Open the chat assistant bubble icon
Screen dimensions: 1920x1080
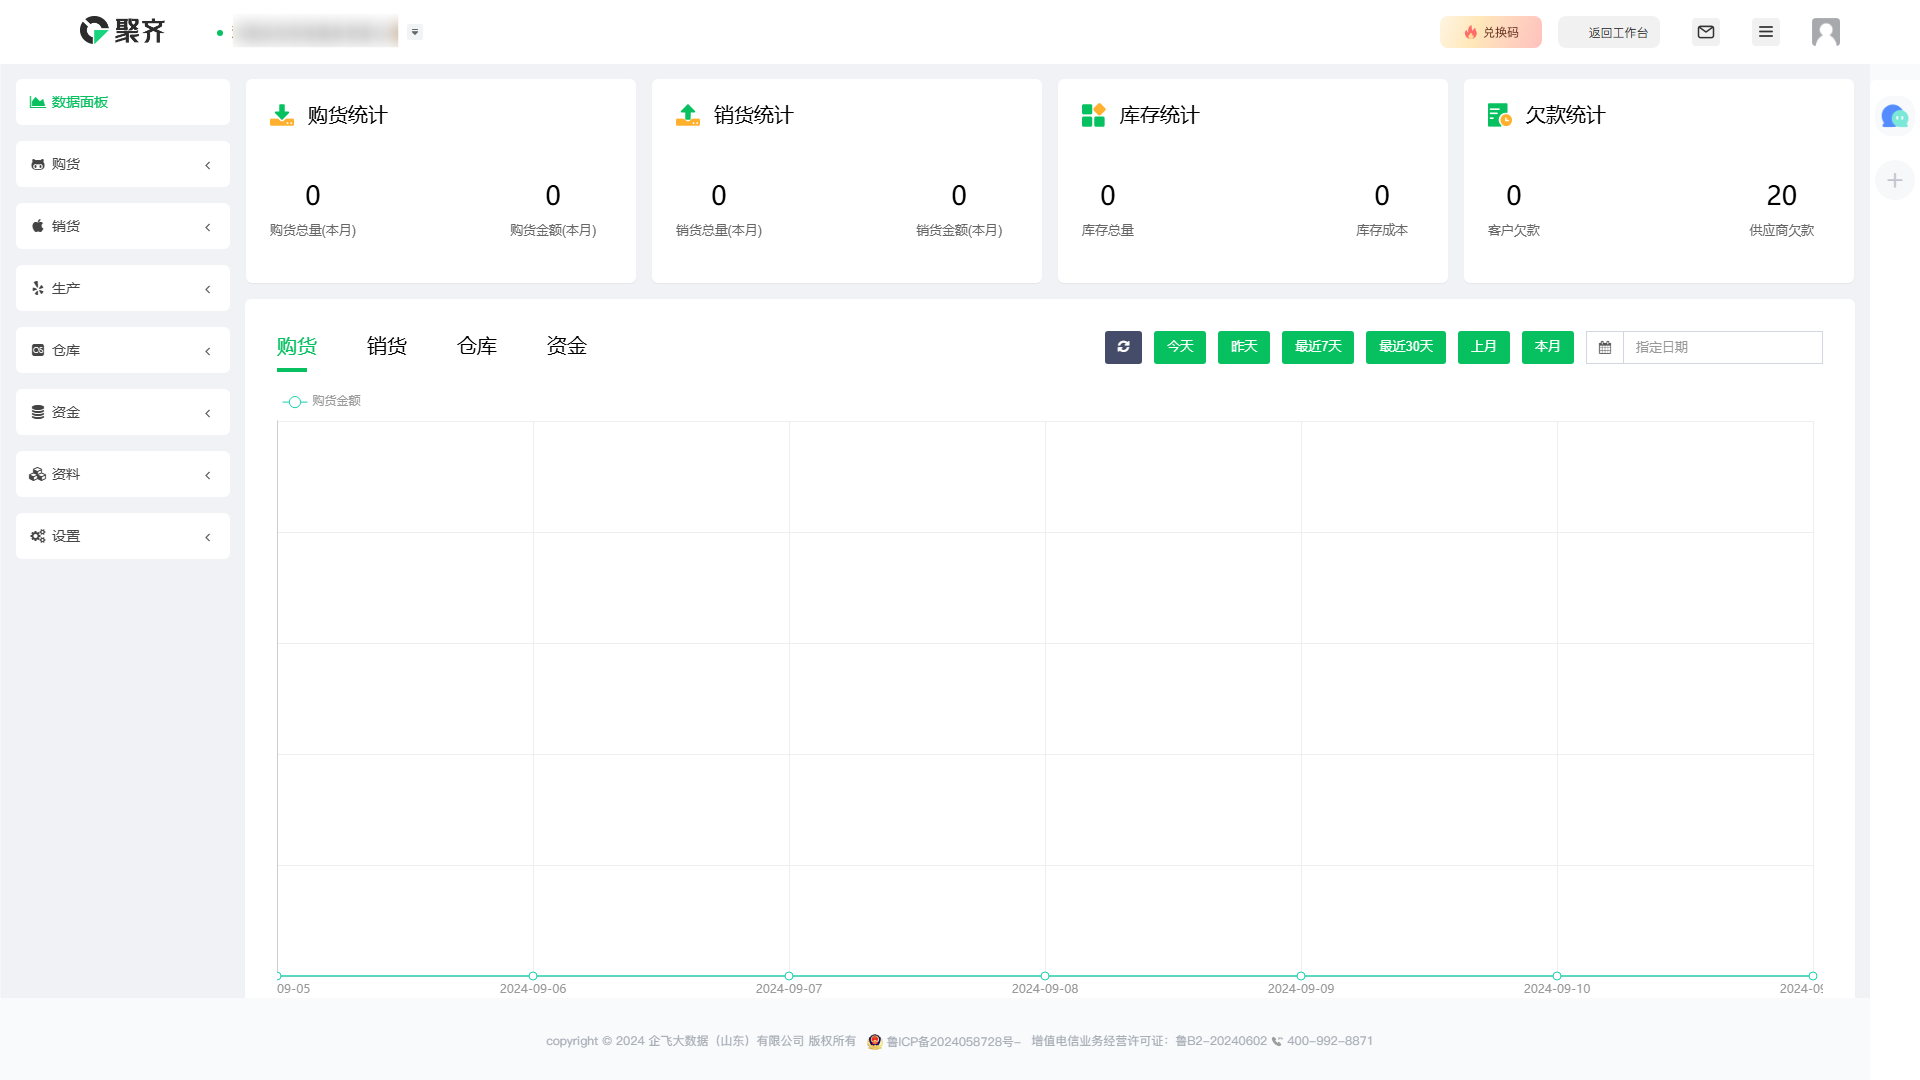pos(1894,117)
